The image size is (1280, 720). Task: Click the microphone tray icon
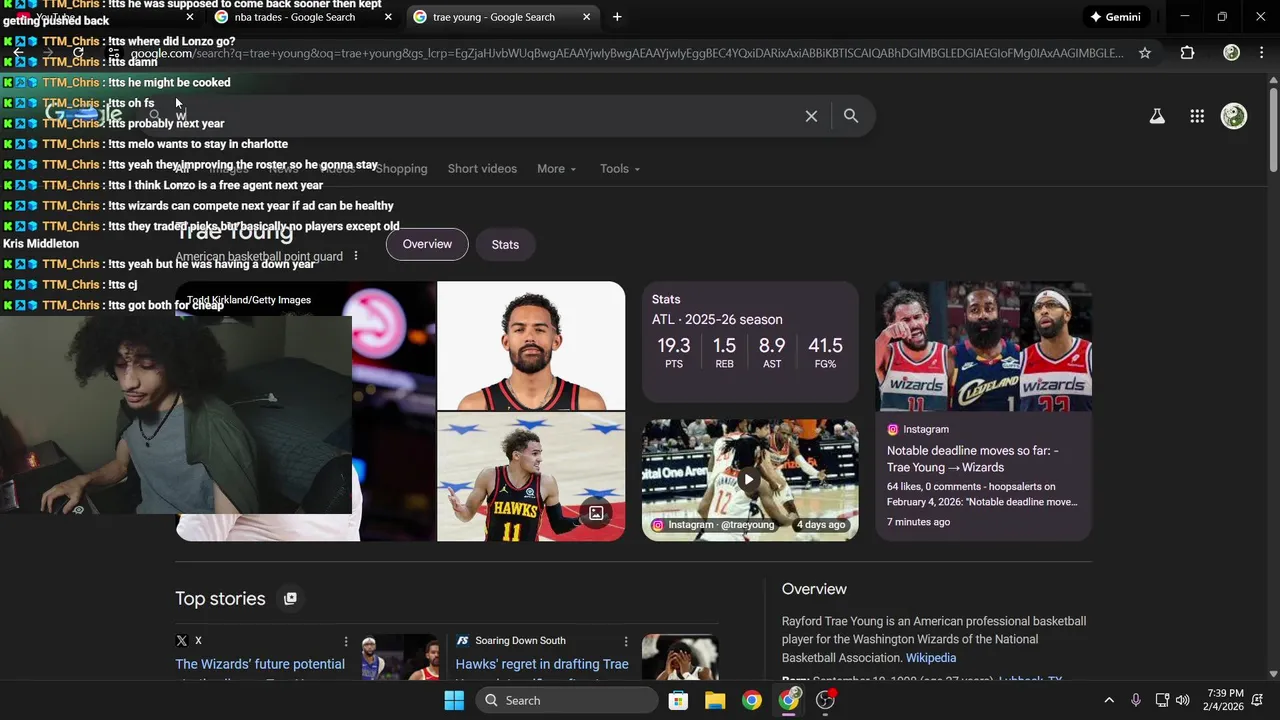1135,700
